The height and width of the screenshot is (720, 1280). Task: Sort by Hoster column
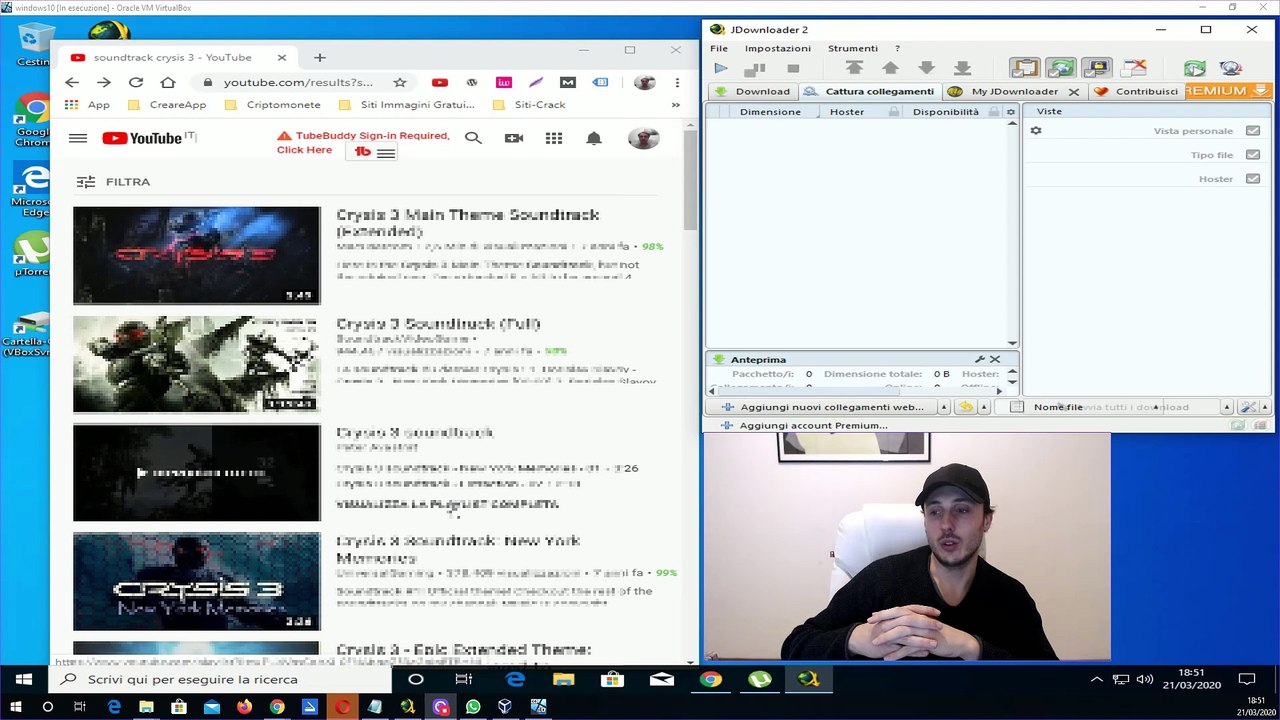click(847, 112)
